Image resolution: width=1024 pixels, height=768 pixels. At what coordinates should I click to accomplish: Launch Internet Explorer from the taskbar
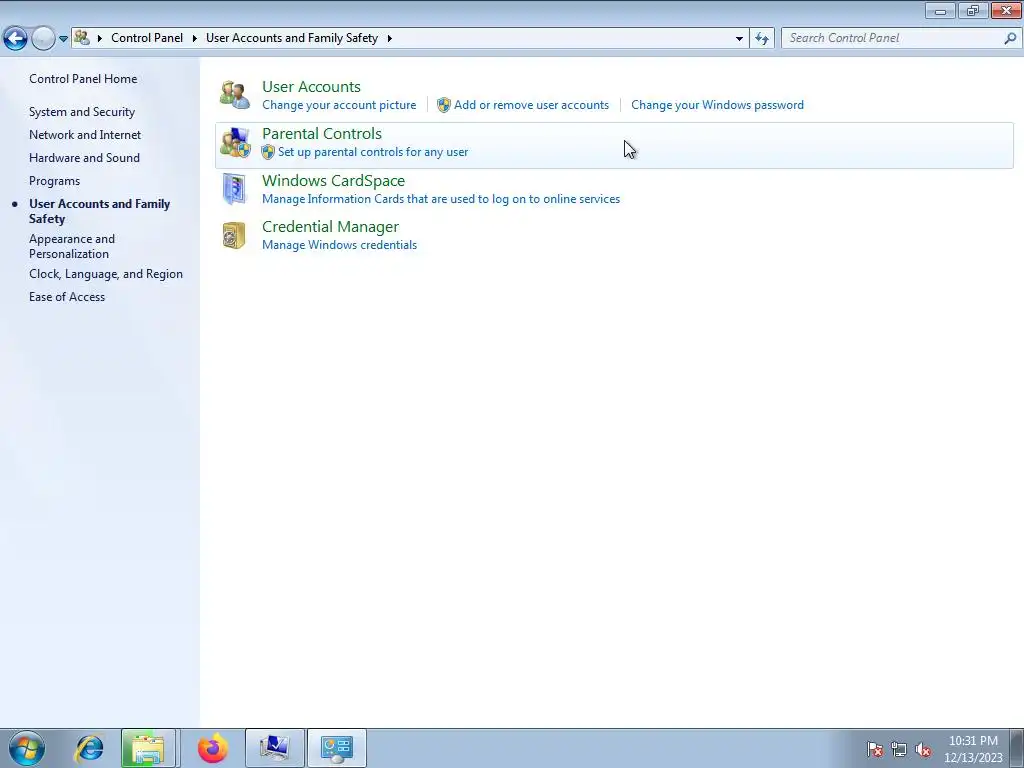(x=89, y=748)
